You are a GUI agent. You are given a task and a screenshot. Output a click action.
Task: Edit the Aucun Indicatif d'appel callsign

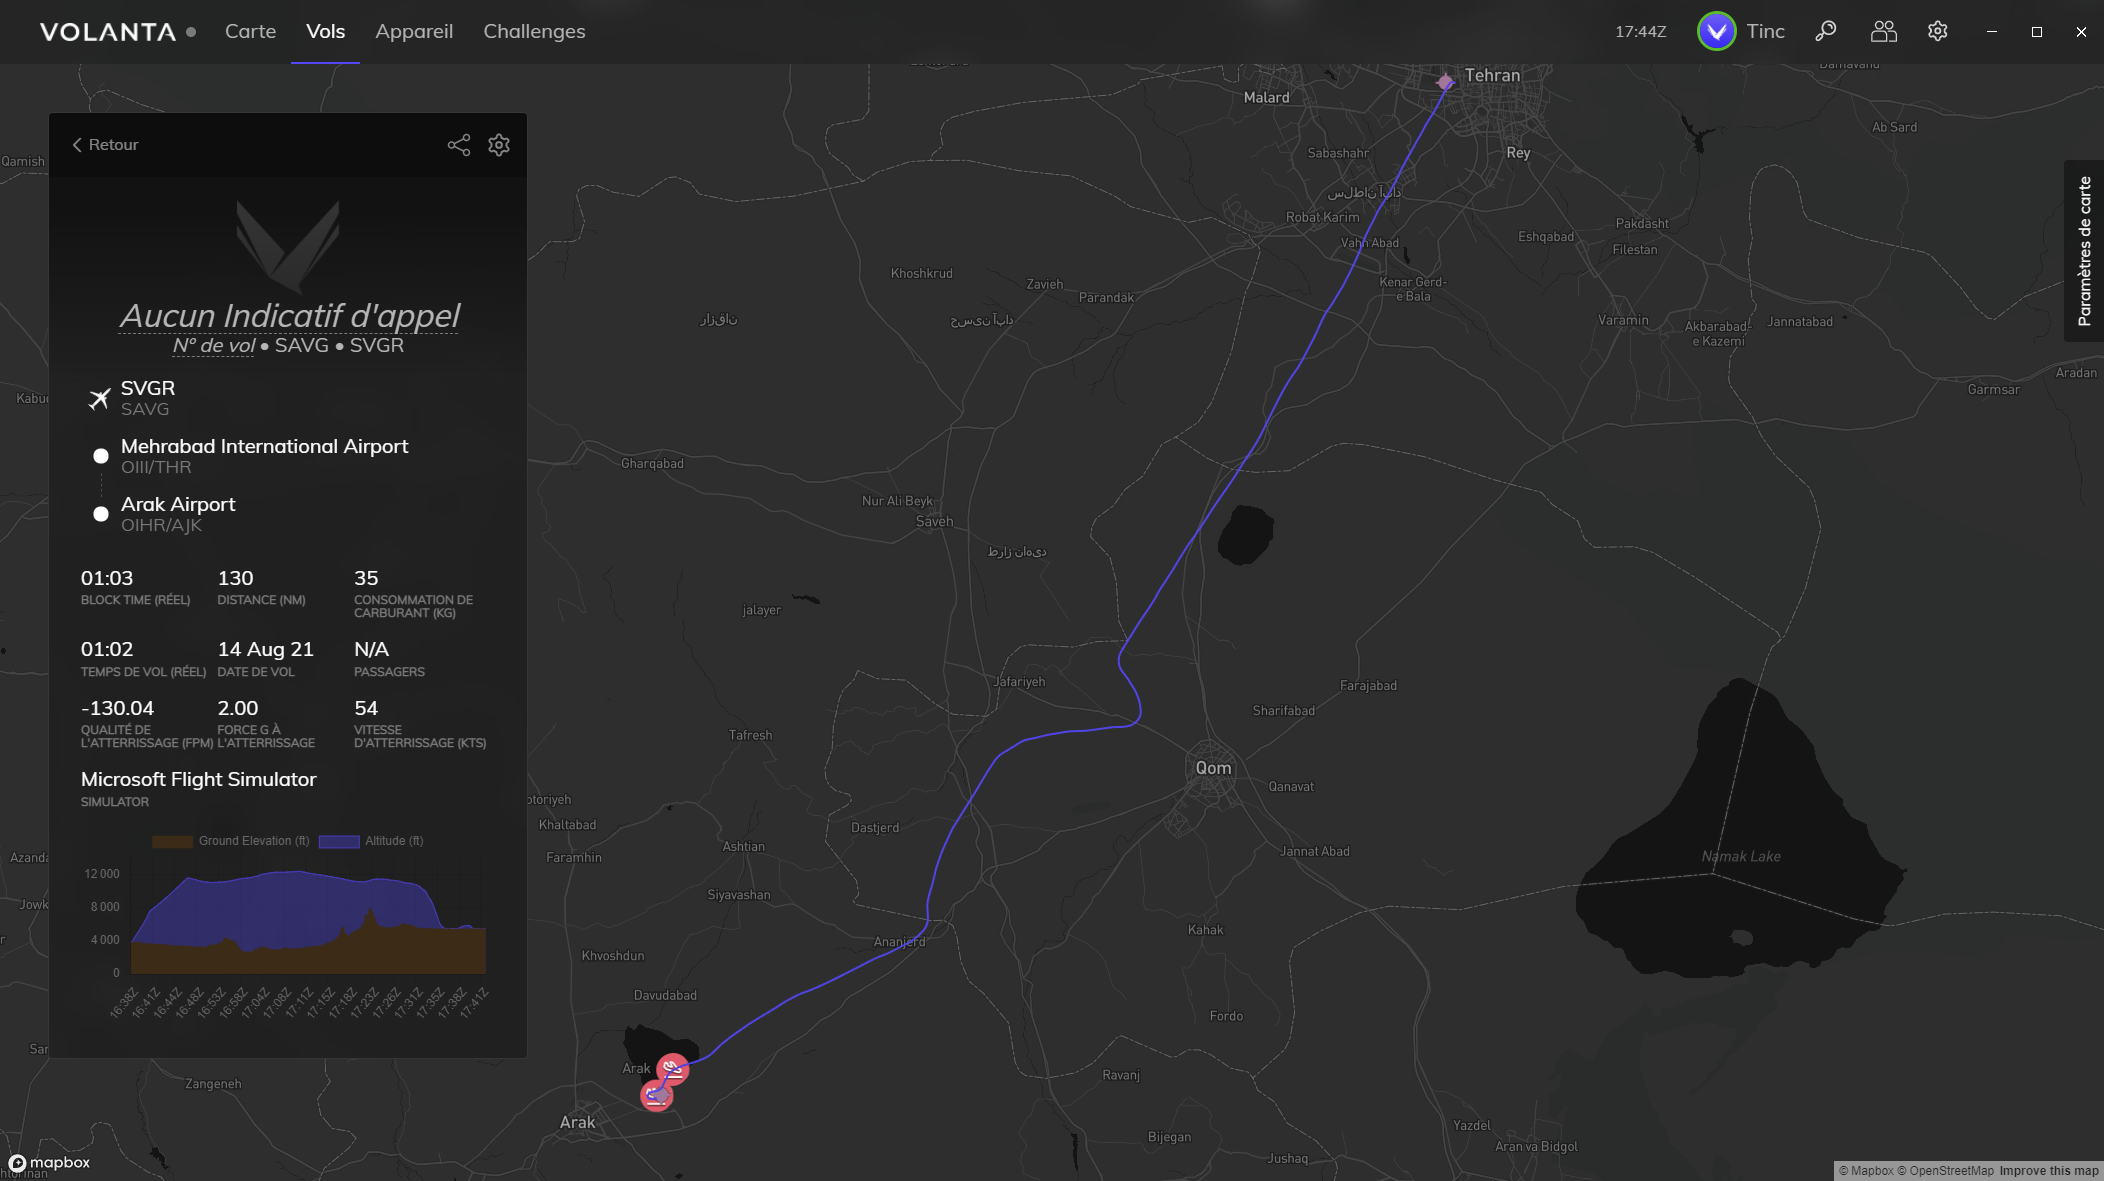[x=289, y=315]
